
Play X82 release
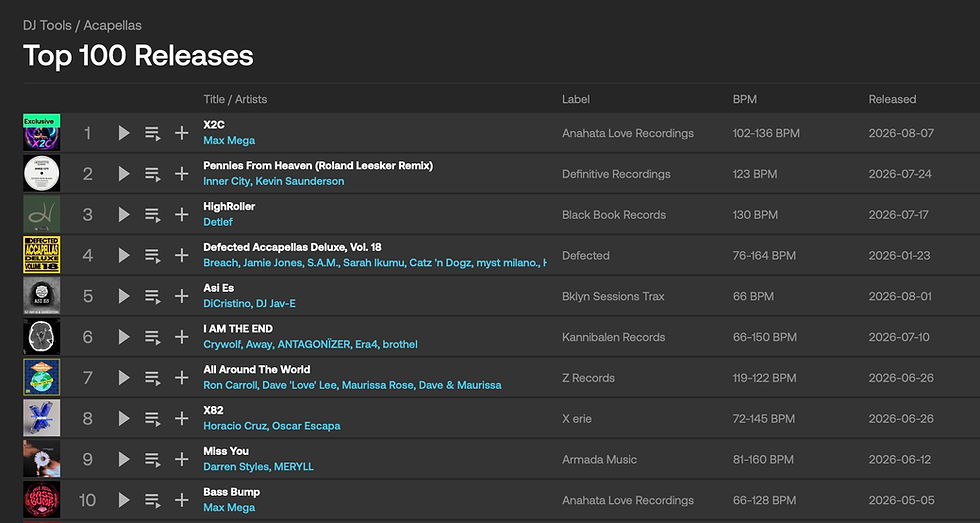pos(124,418)
